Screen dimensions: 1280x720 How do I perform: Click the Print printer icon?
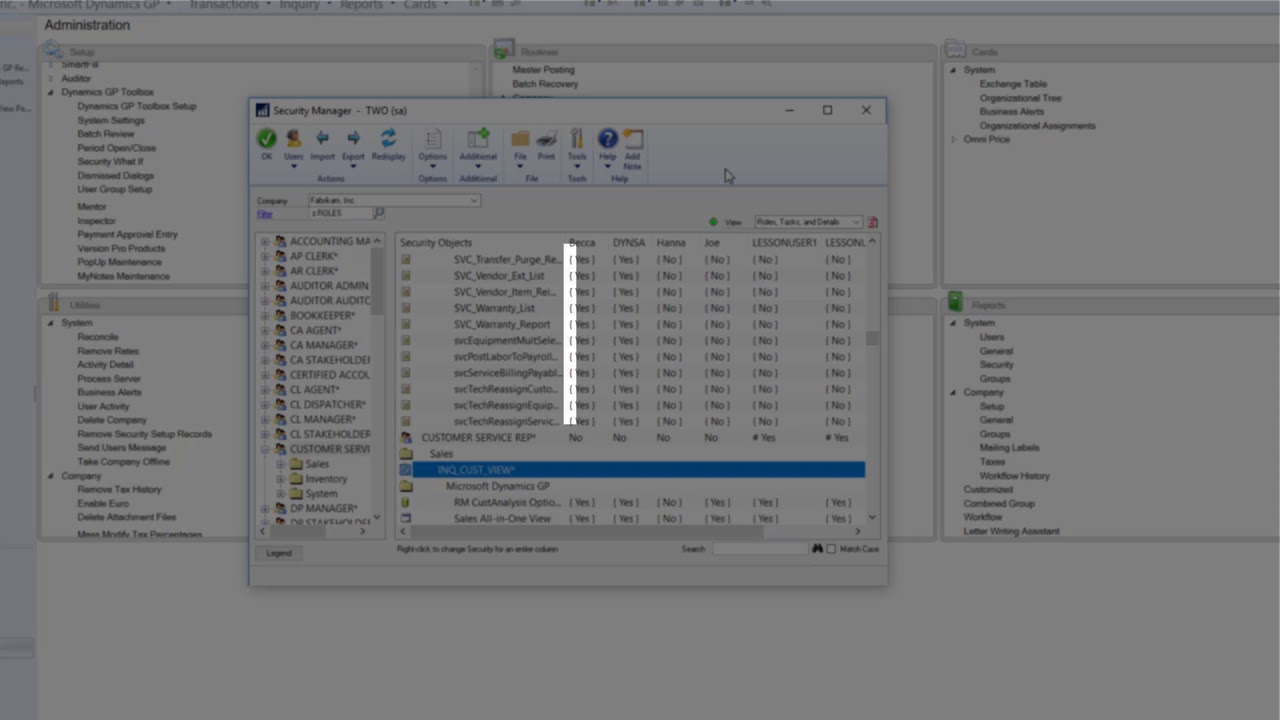point(546,139)
